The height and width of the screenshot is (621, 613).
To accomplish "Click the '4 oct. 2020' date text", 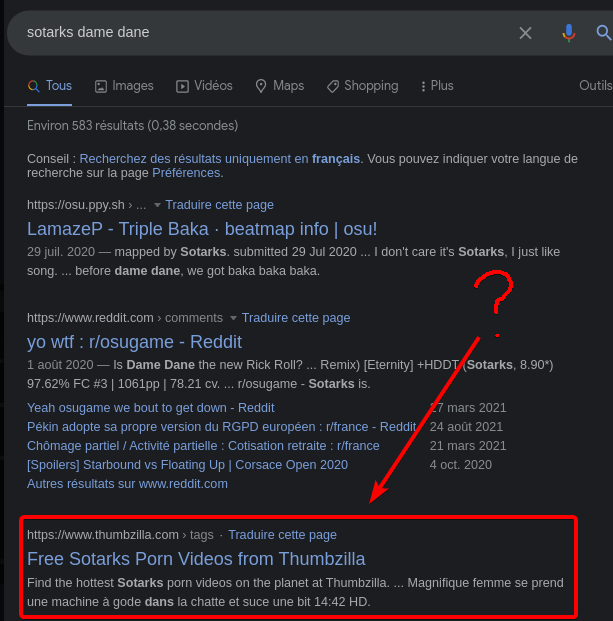I will (461, 465).
